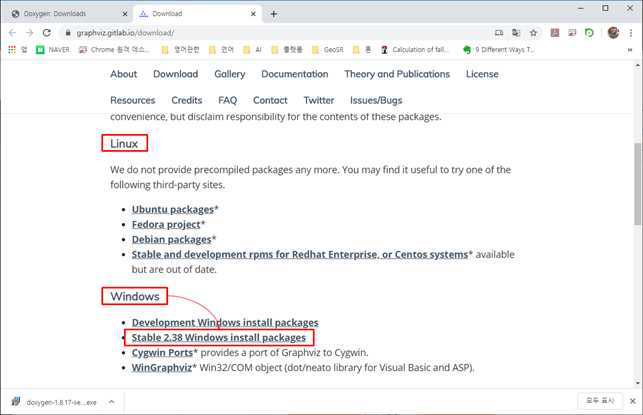Open the Chrome remote desktop bookmark
Screen dimensions: 643x415
pyautogui.click(x=114, y=50)
